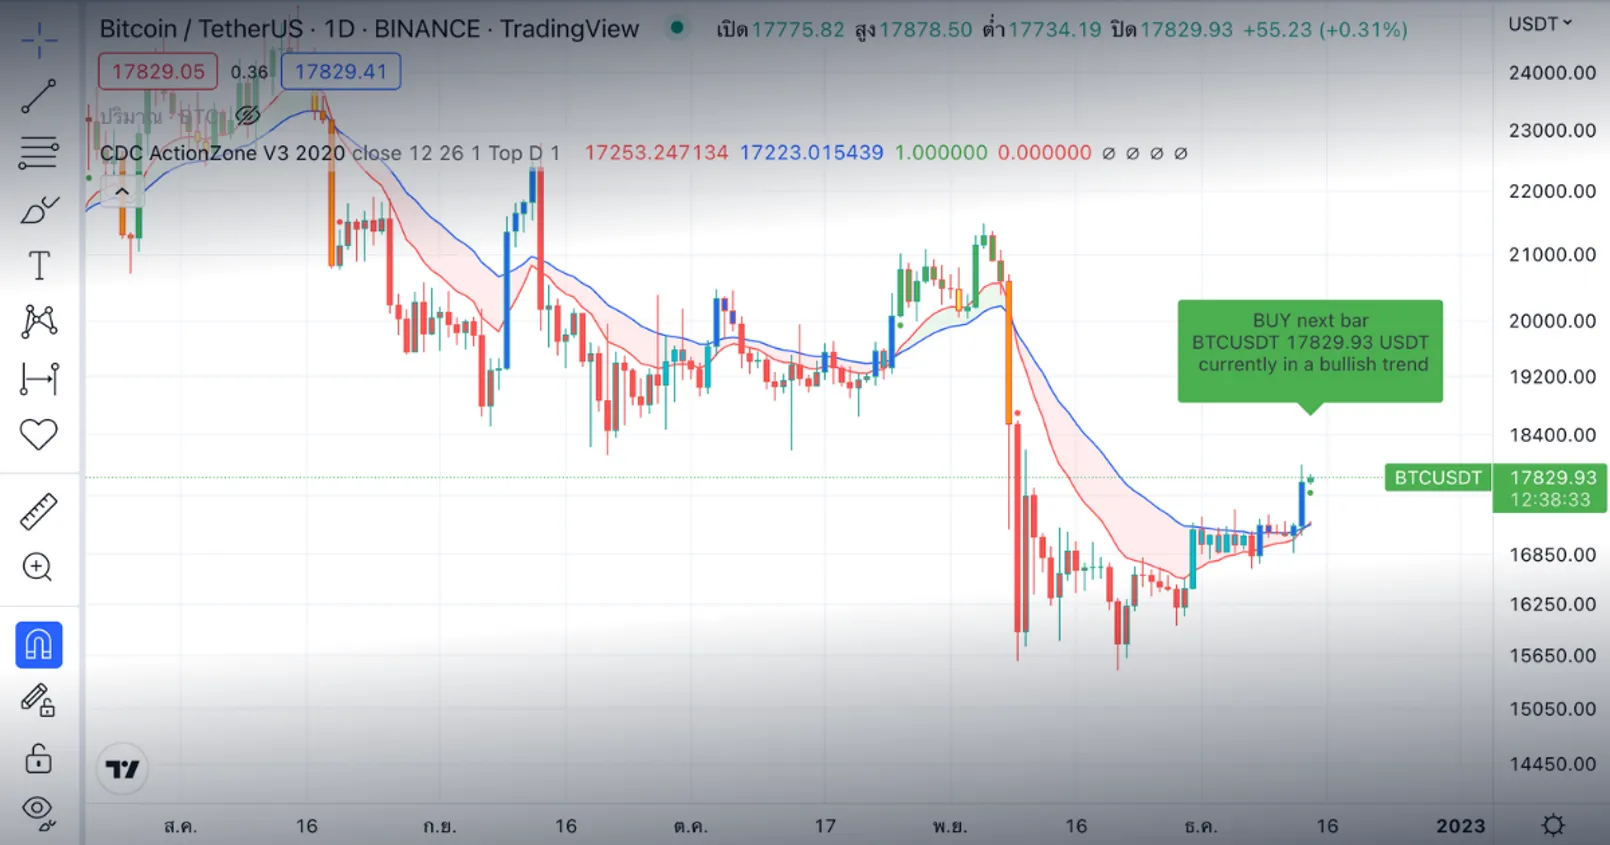Click the TradingView logo
Screen dimensions: 1610x845
[123, 769]
